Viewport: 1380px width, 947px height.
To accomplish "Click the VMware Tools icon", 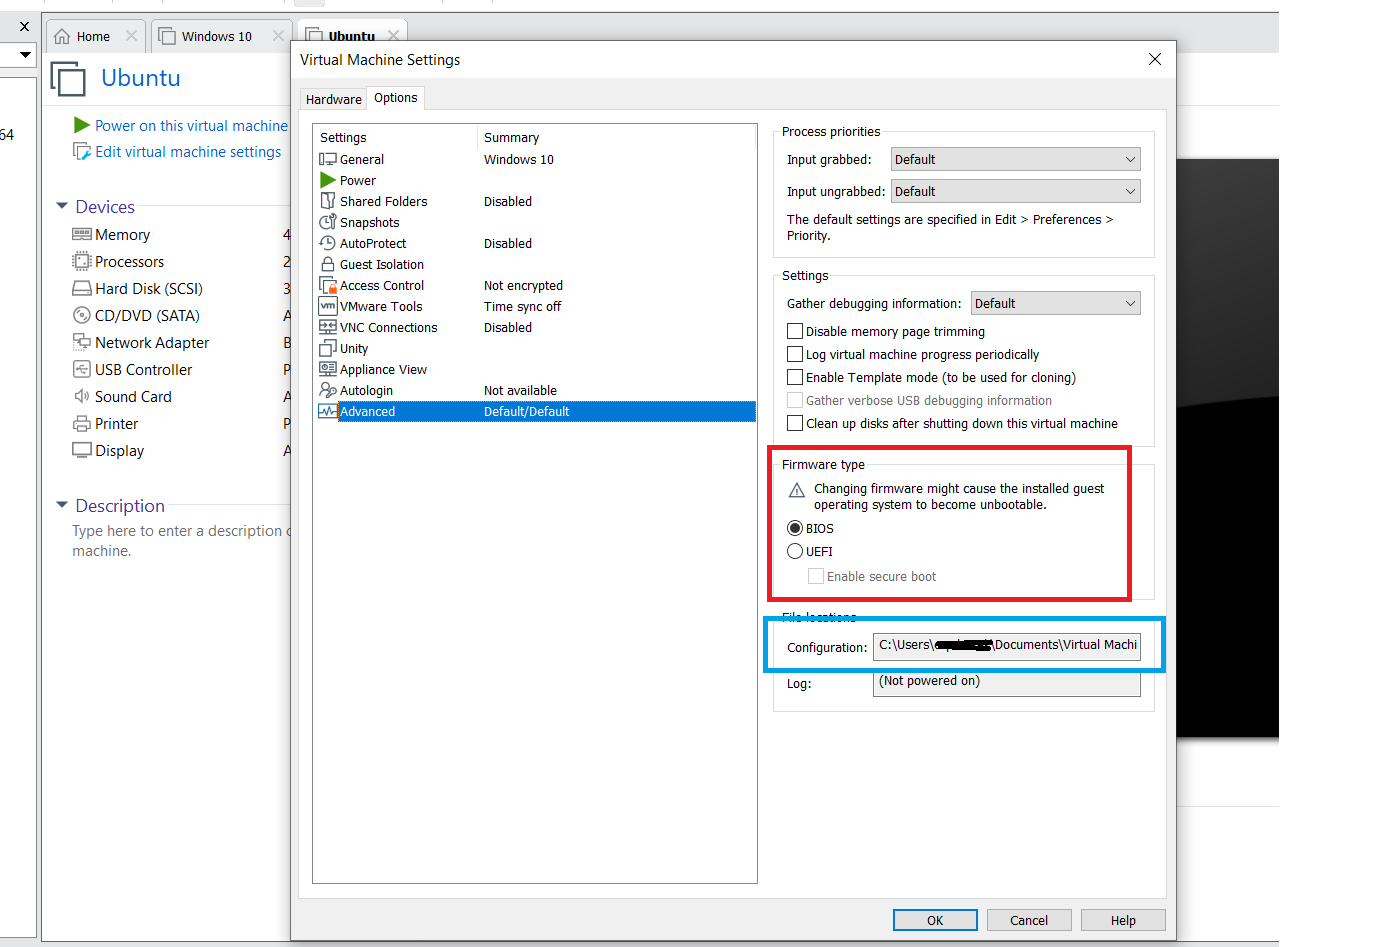I will (327, 306).
